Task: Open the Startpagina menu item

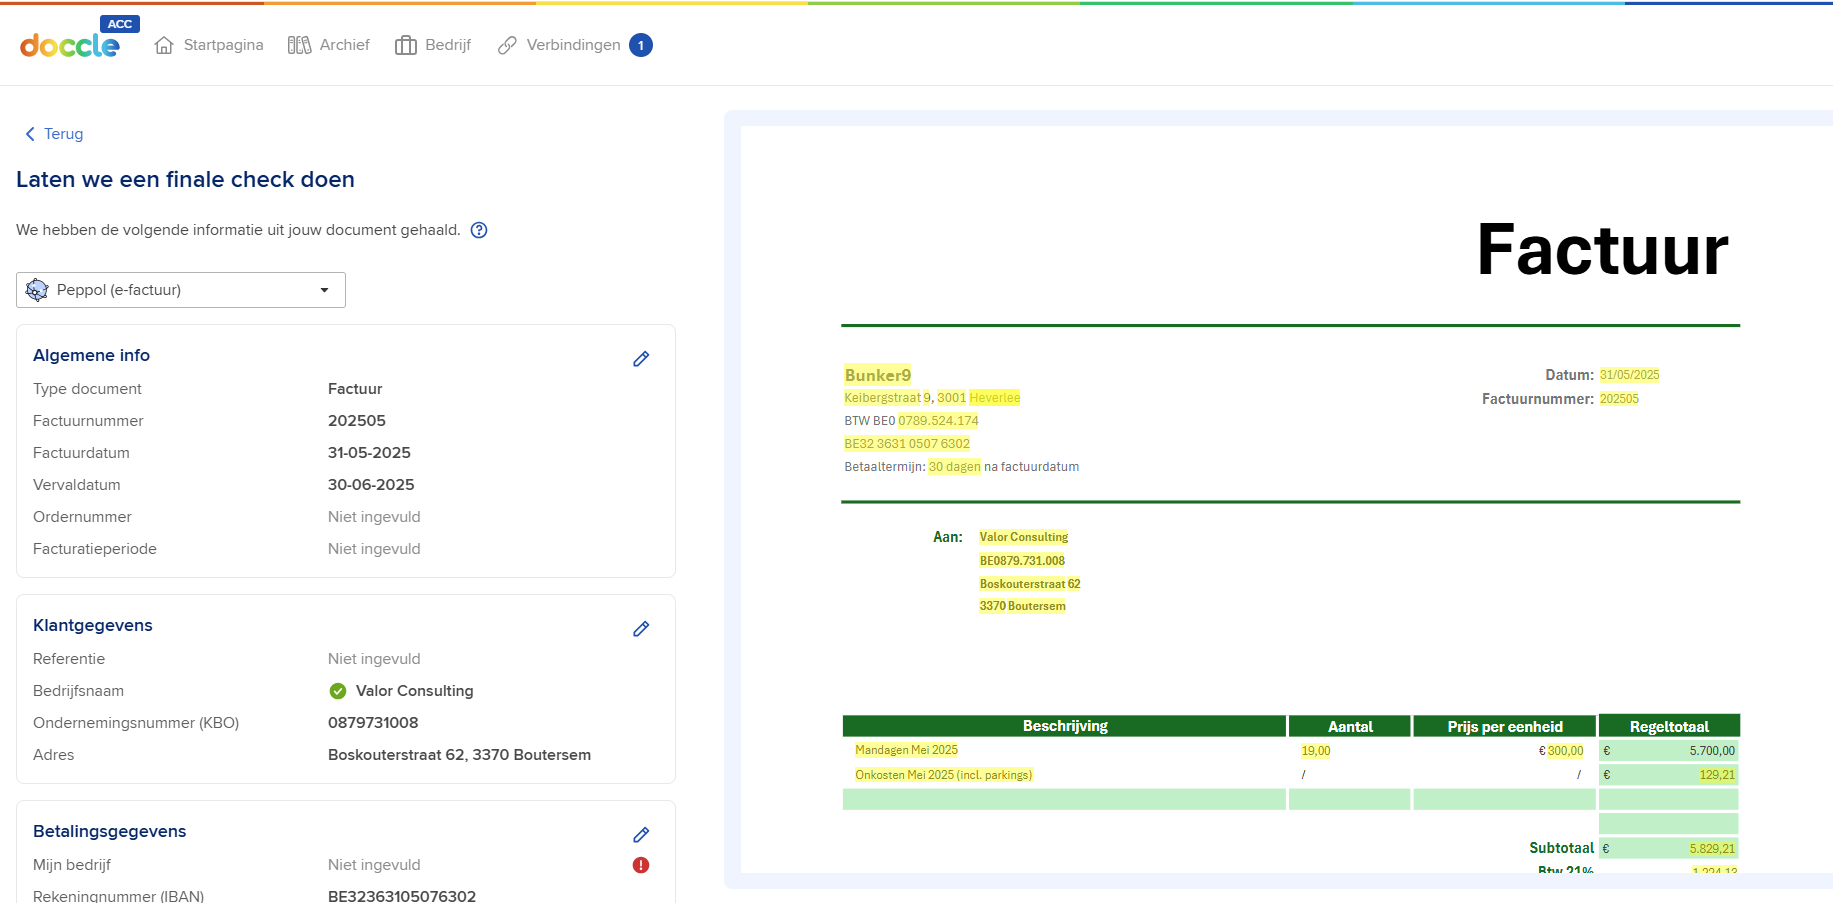Action: 209,45
